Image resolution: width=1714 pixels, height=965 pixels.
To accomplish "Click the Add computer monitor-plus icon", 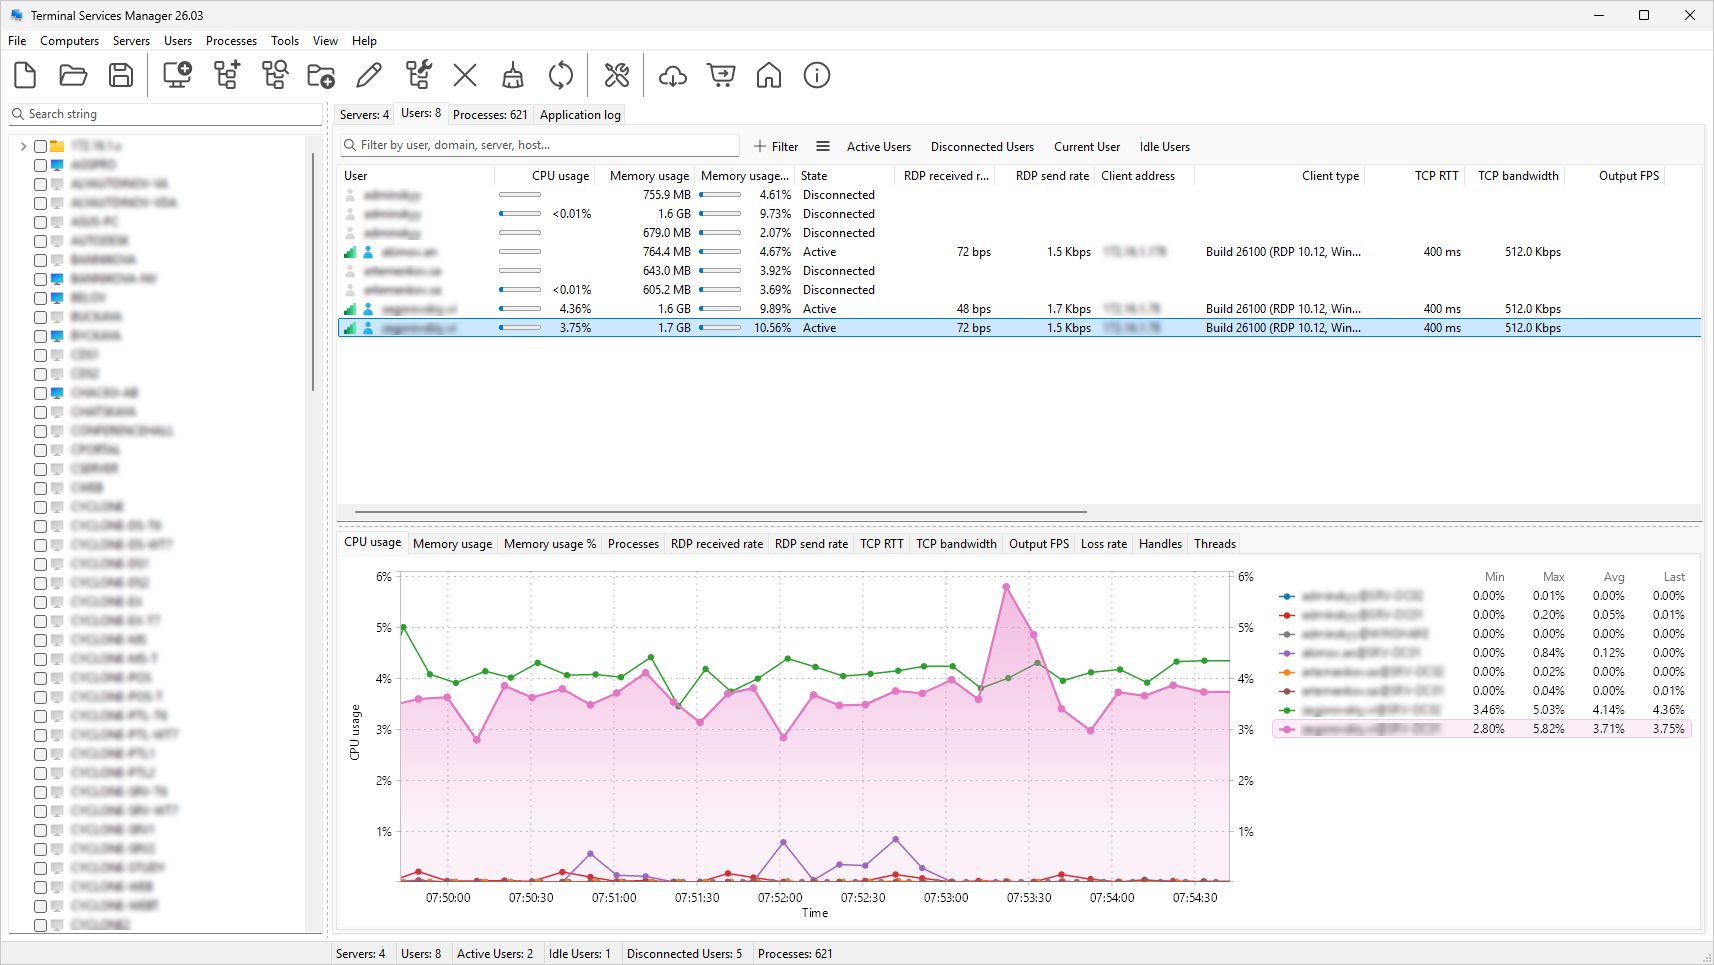I will click(x=178, y=76).
